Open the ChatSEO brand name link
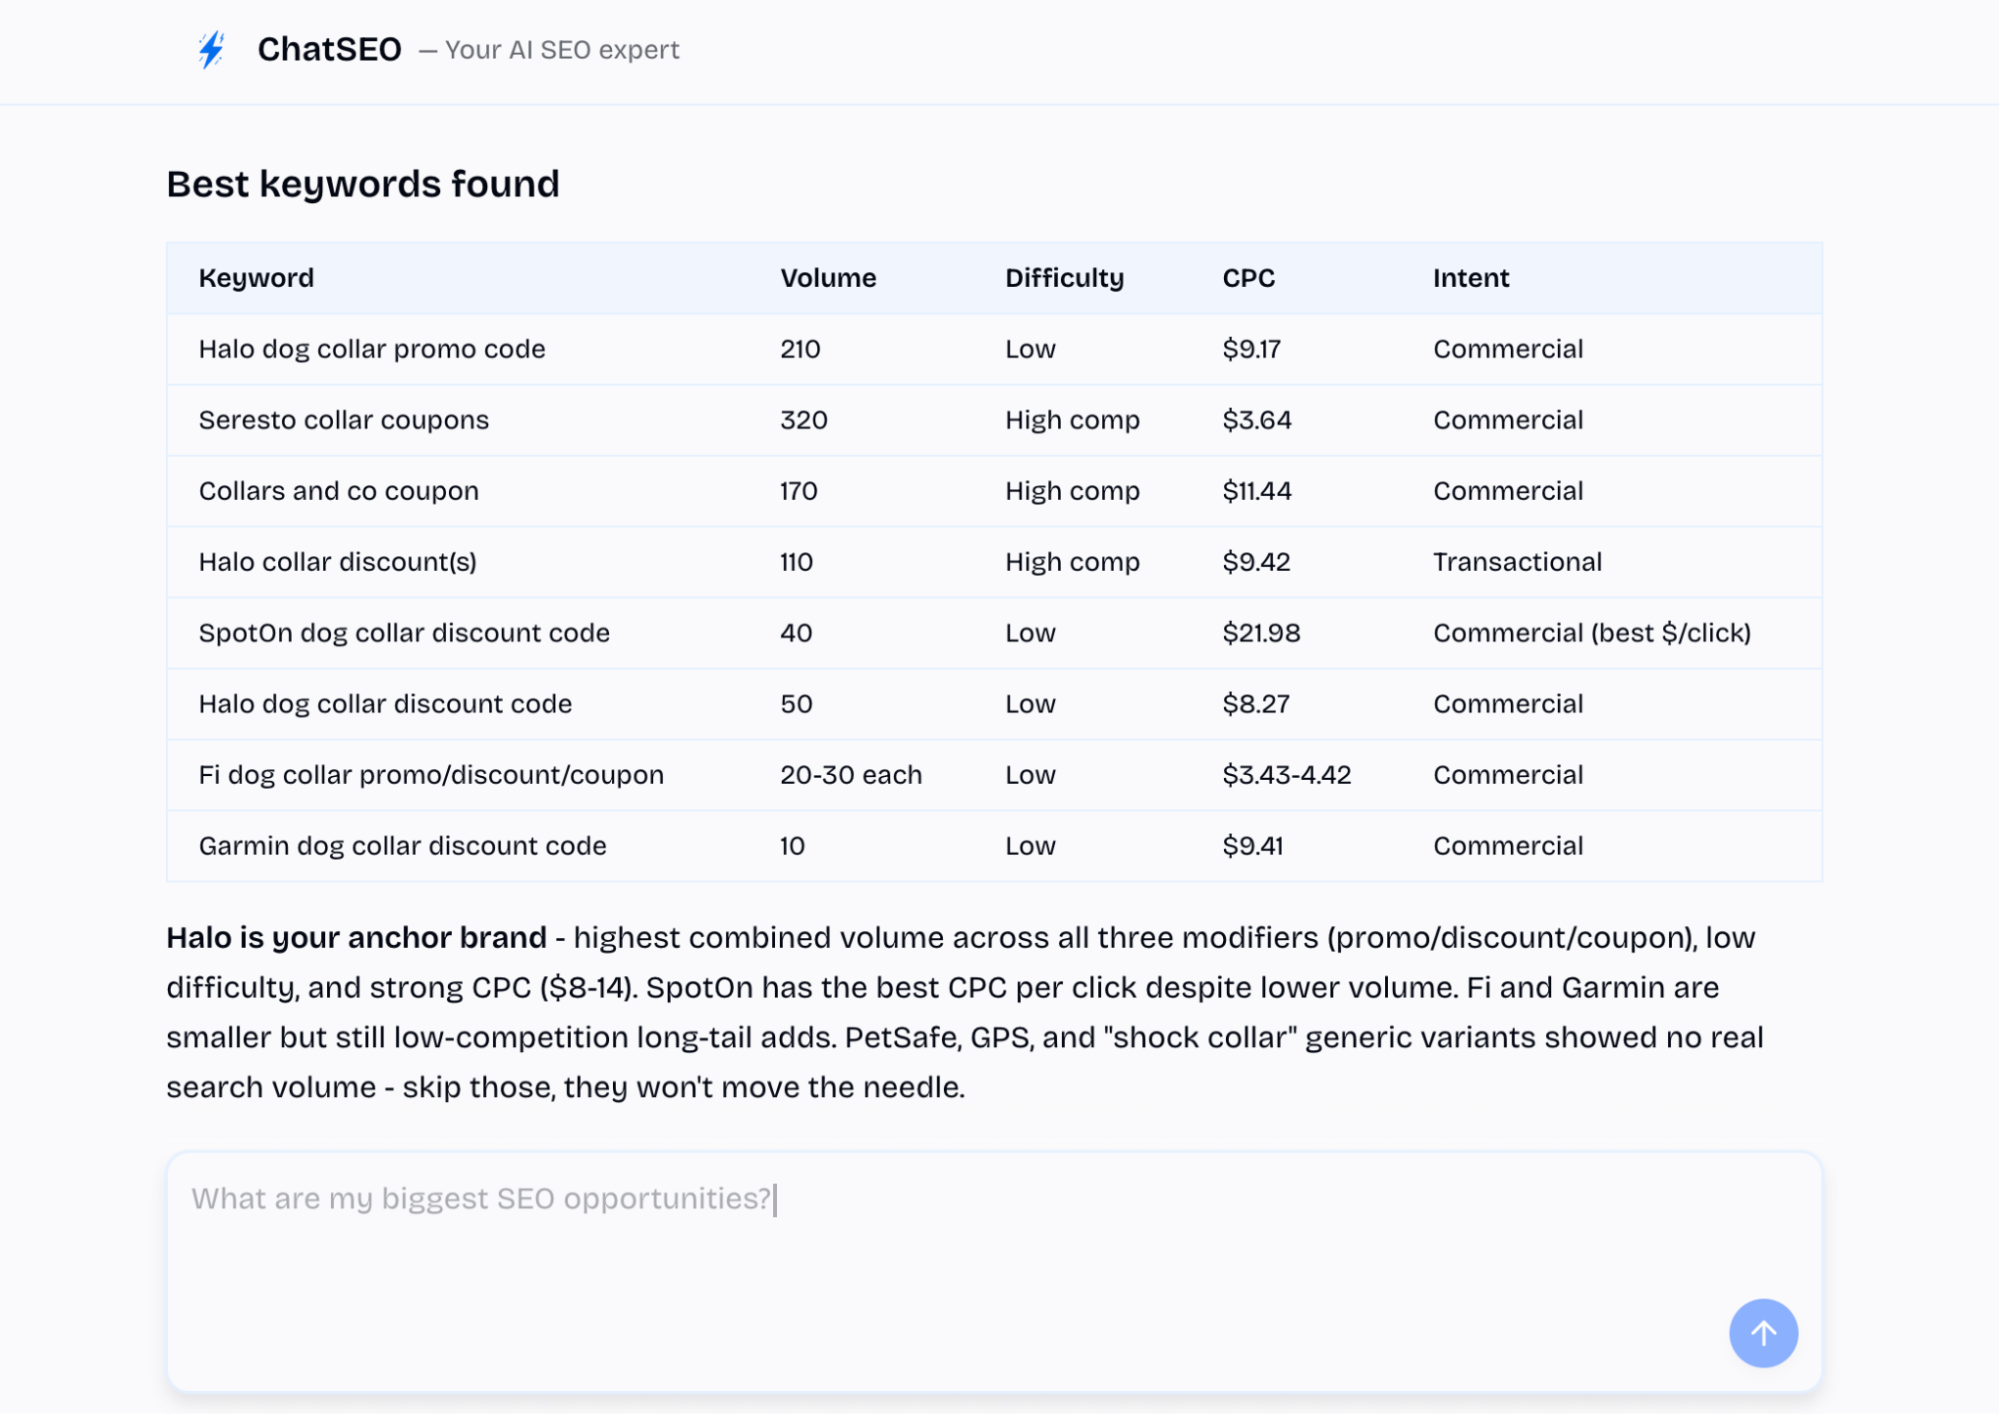Screen dimensions: 1999x1415 pos(329,49)
